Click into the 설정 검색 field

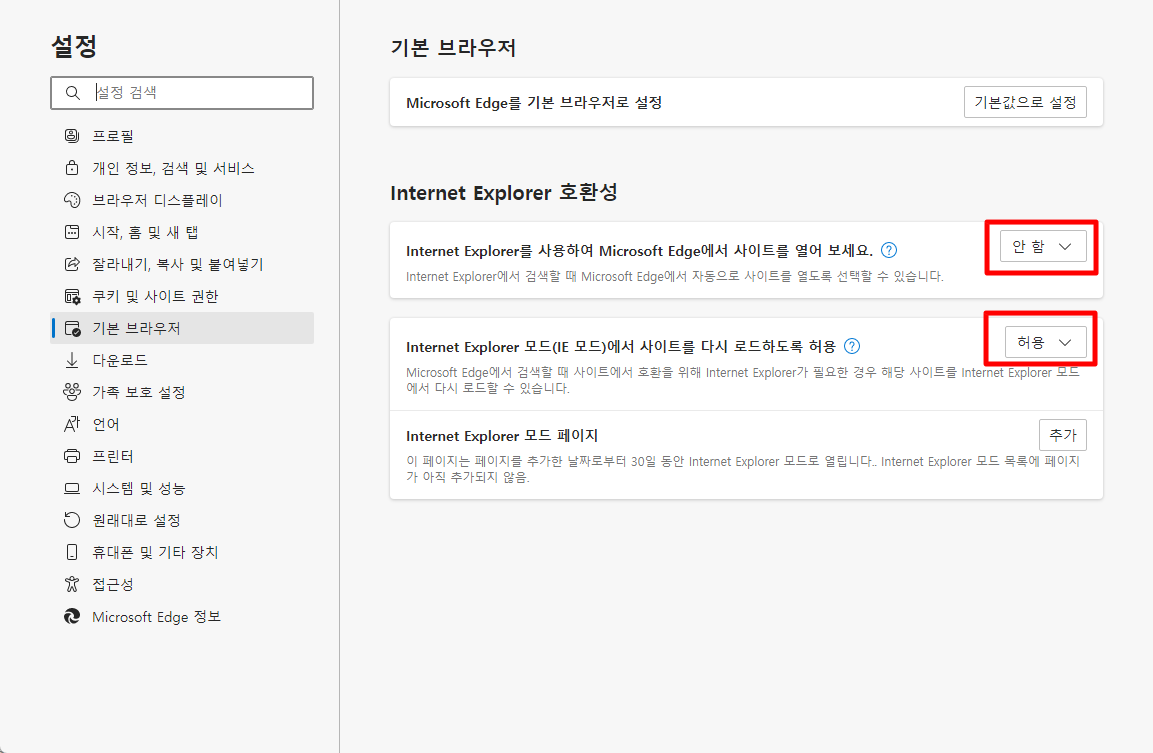182,93
